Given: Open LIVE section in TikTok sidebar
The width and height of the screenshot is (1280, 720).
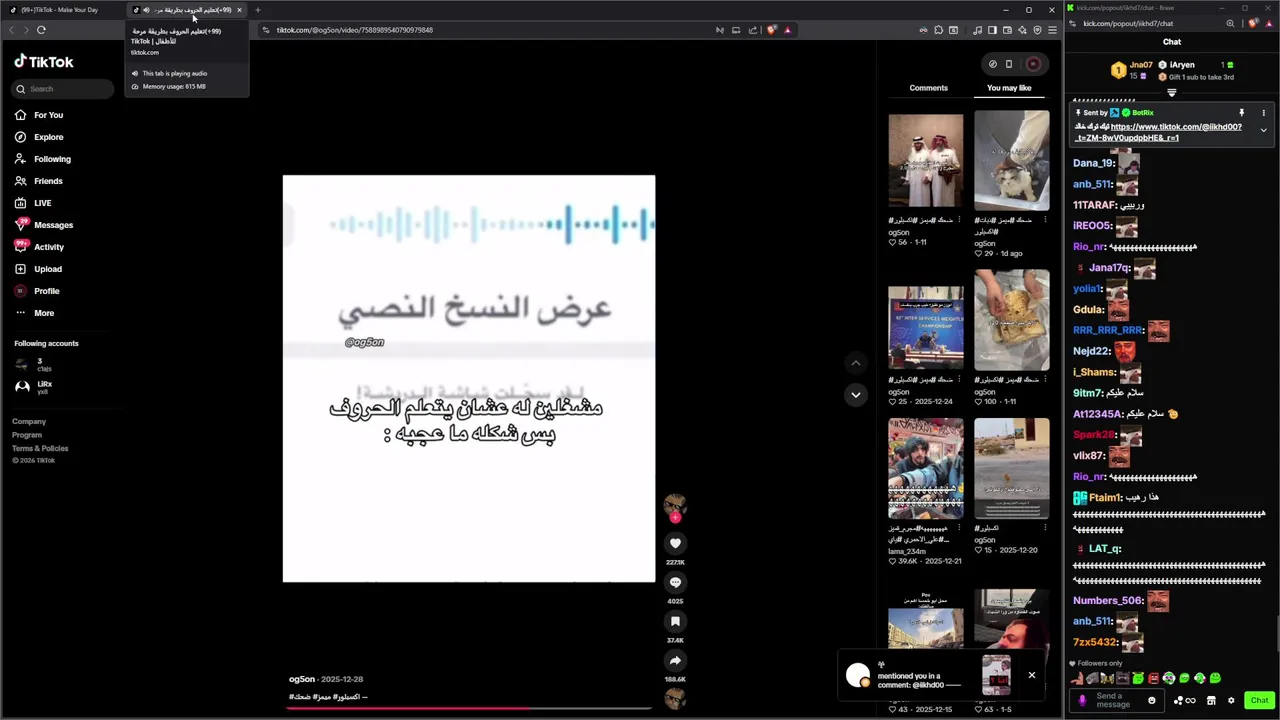Looking at the screenshot, I should [x=34, y=203].
